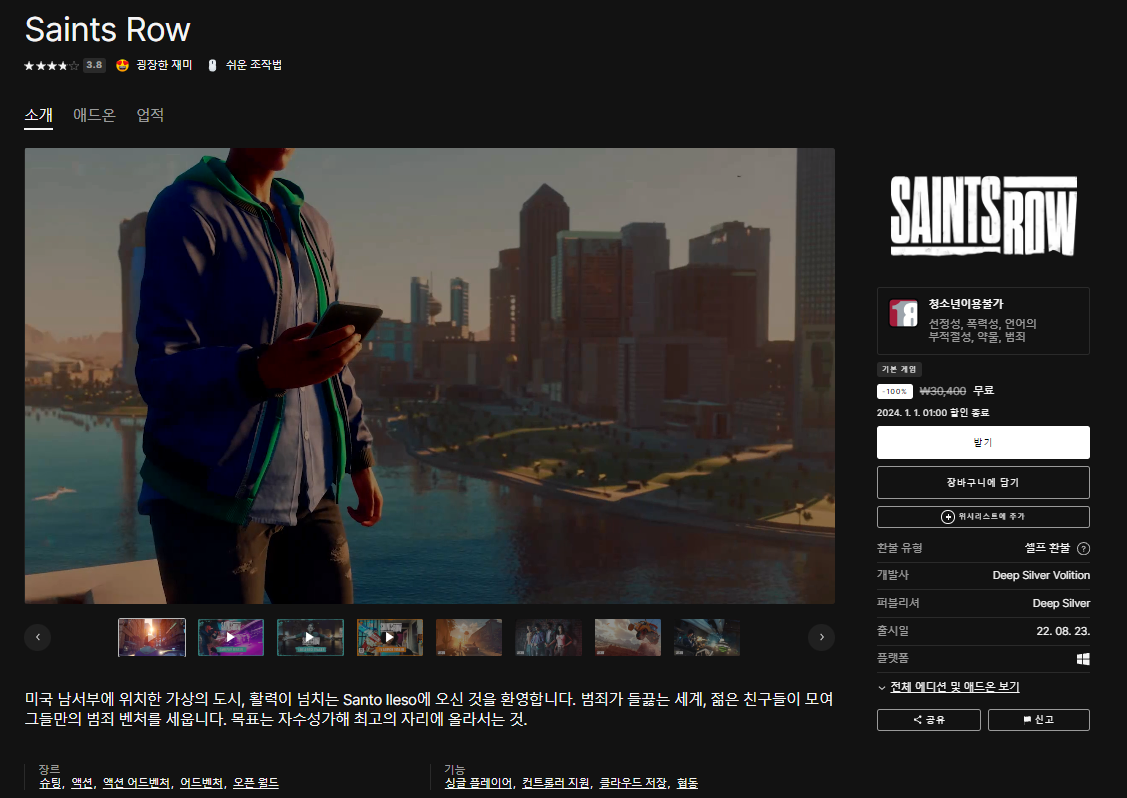
Task: Click the 셀프 환불 refund text
Action: [x=1047, y=548]
